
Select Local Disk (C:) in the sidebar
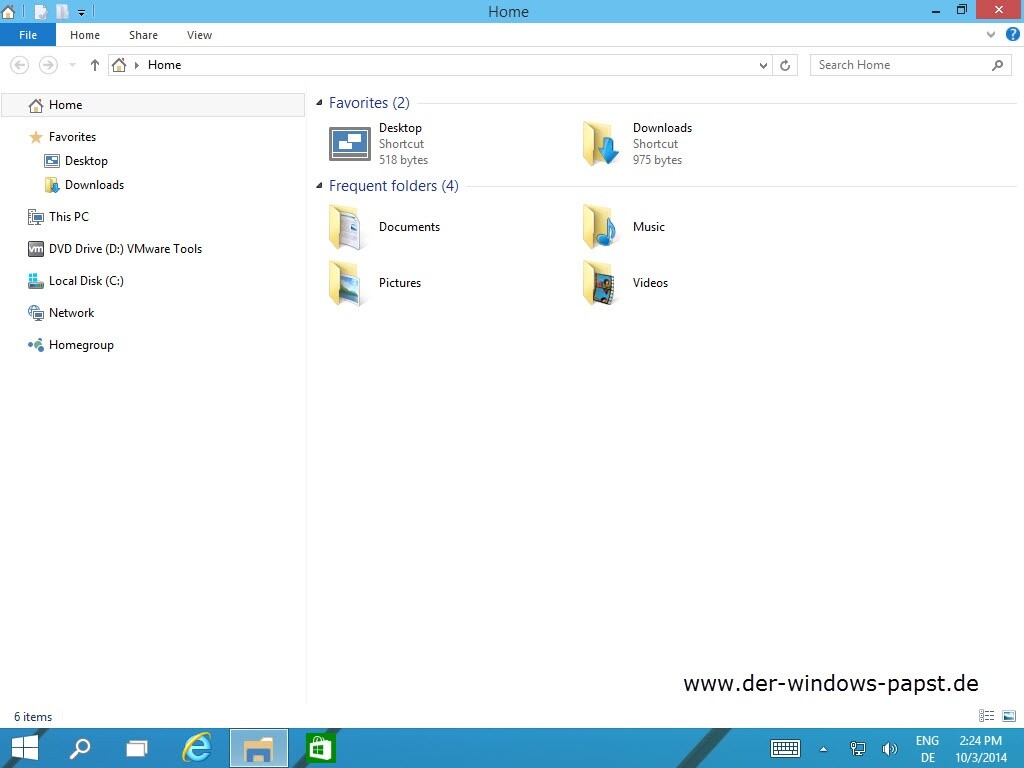point(86,281)
